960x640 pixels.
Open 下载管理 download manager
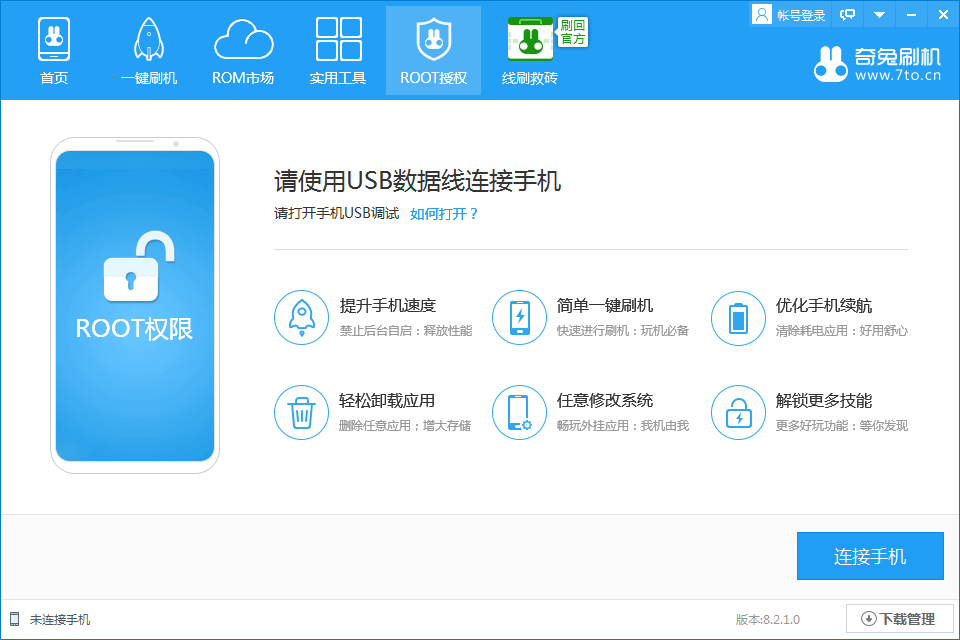pyautogui.click(x=899, y=619)
